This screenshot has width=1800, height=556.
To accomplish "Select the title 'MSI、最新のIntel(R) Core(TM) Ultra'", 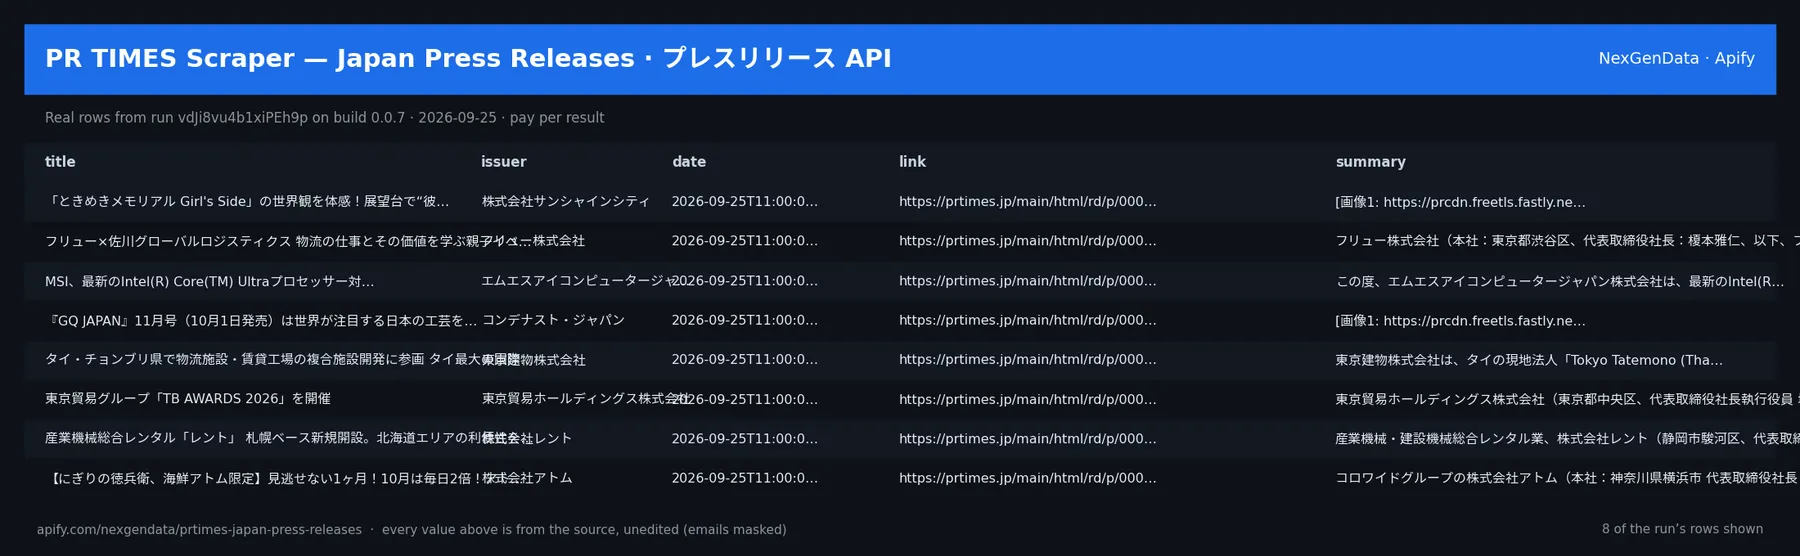I will pos(210,281).
